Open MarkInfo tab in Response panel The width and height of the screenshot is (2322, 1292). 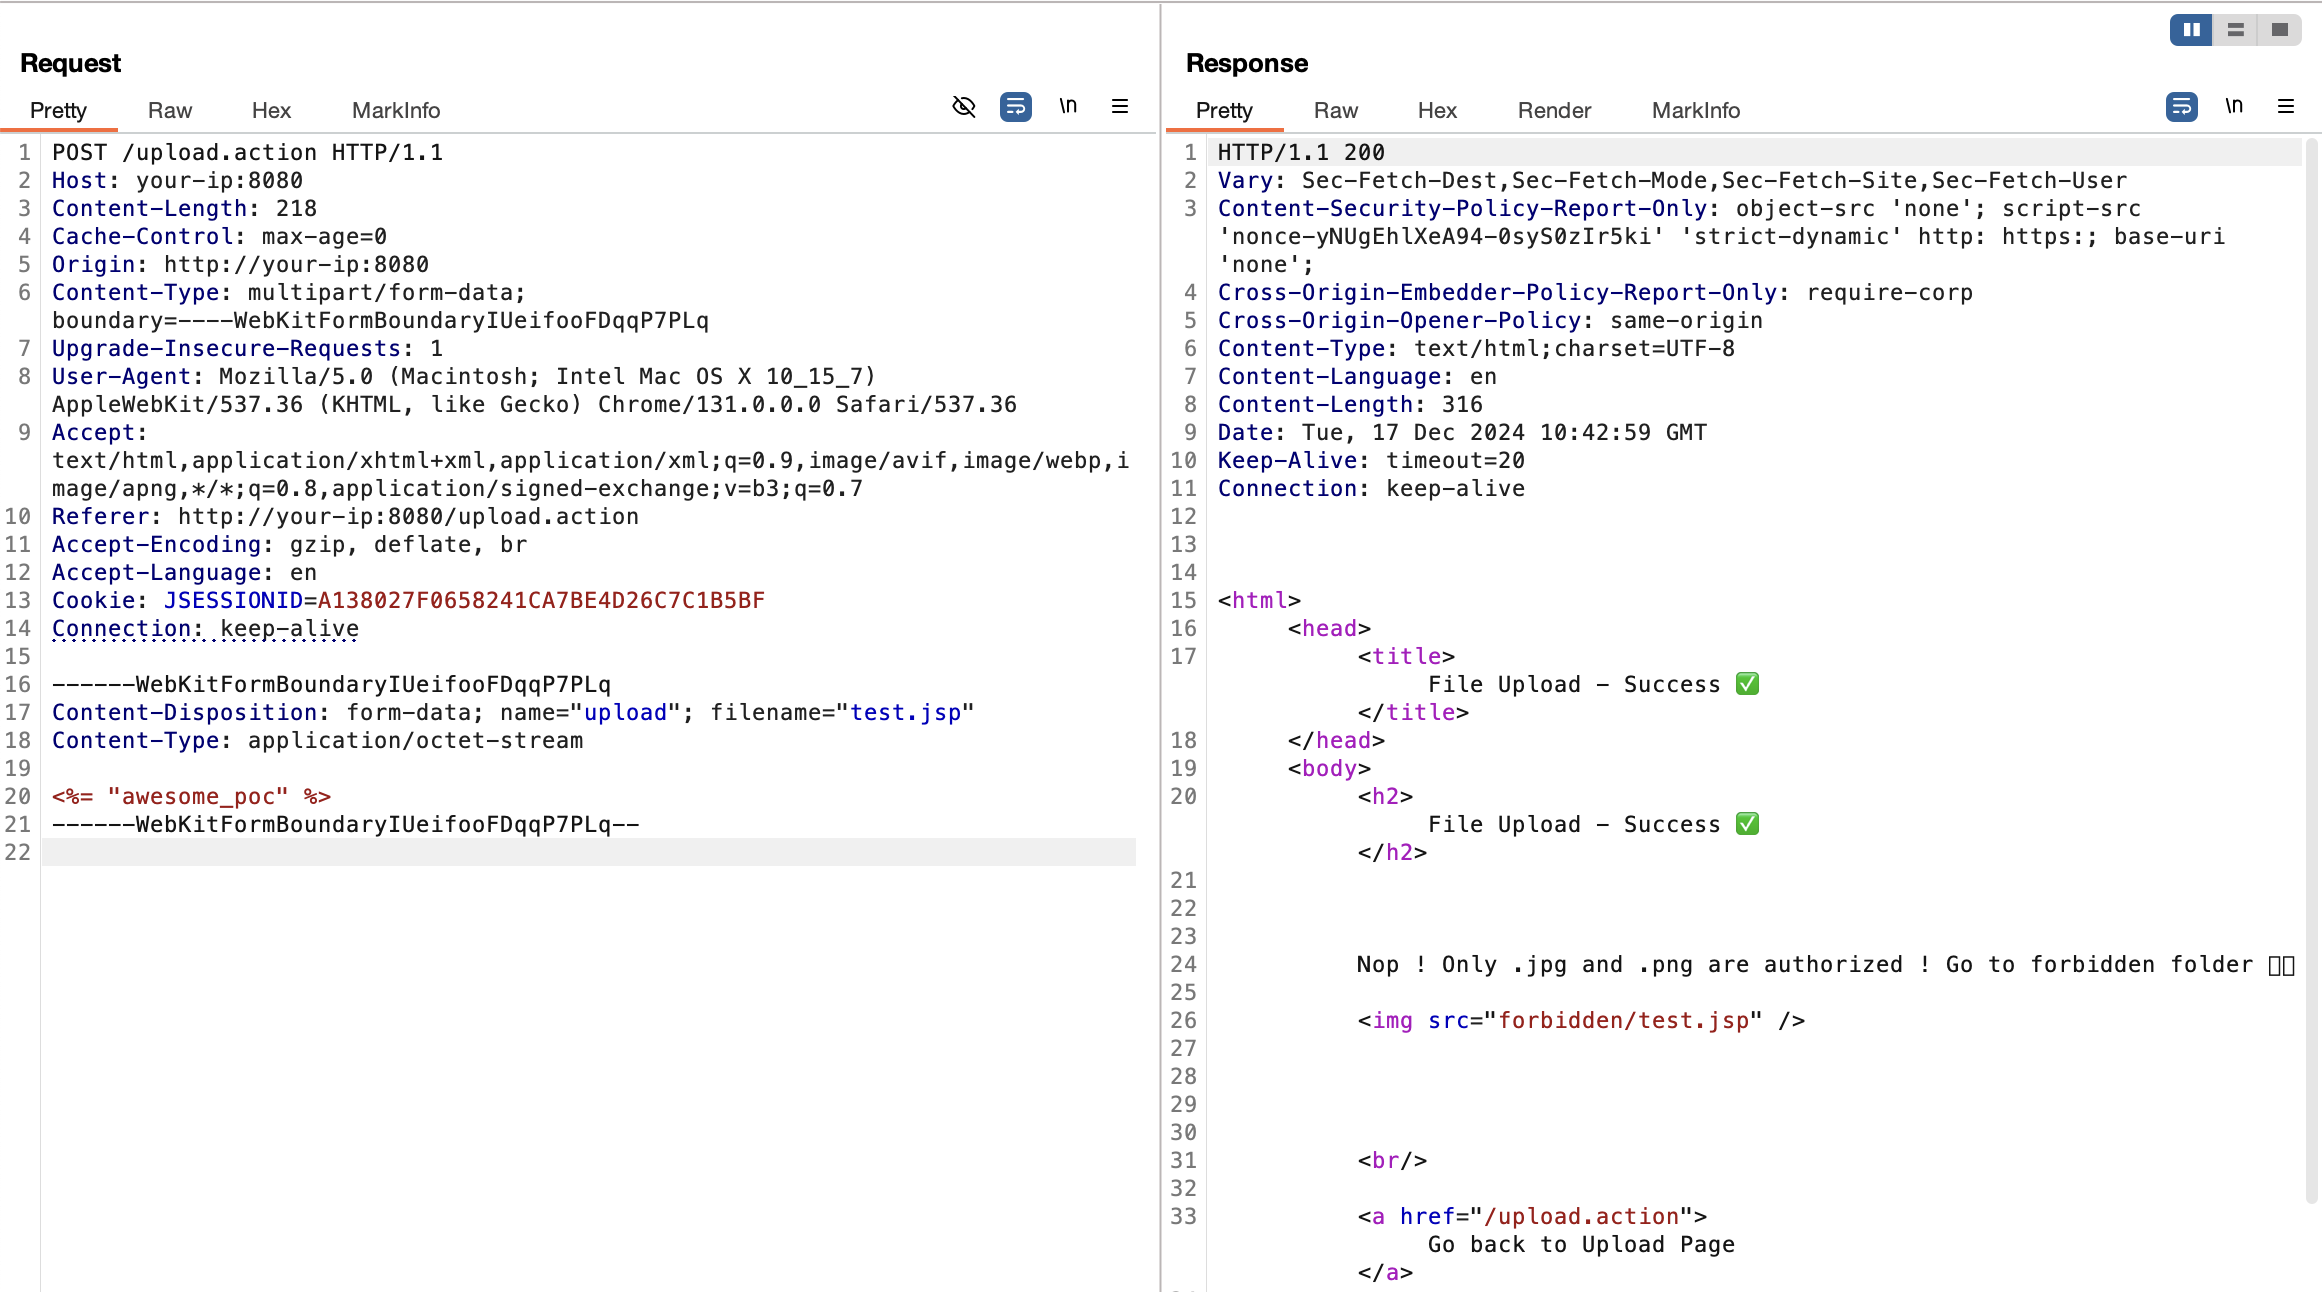[x=1695, y=110]
